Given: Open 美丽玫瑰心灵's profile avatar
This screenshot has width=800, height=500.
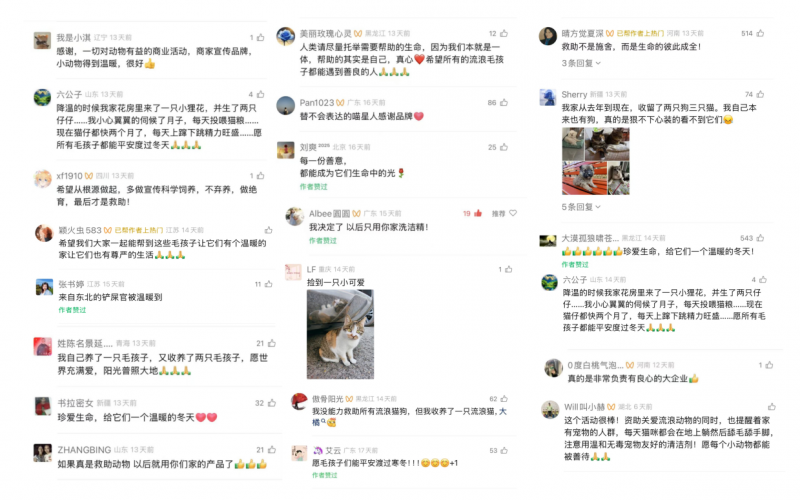Looking at the screenshot, I should 286,36.
